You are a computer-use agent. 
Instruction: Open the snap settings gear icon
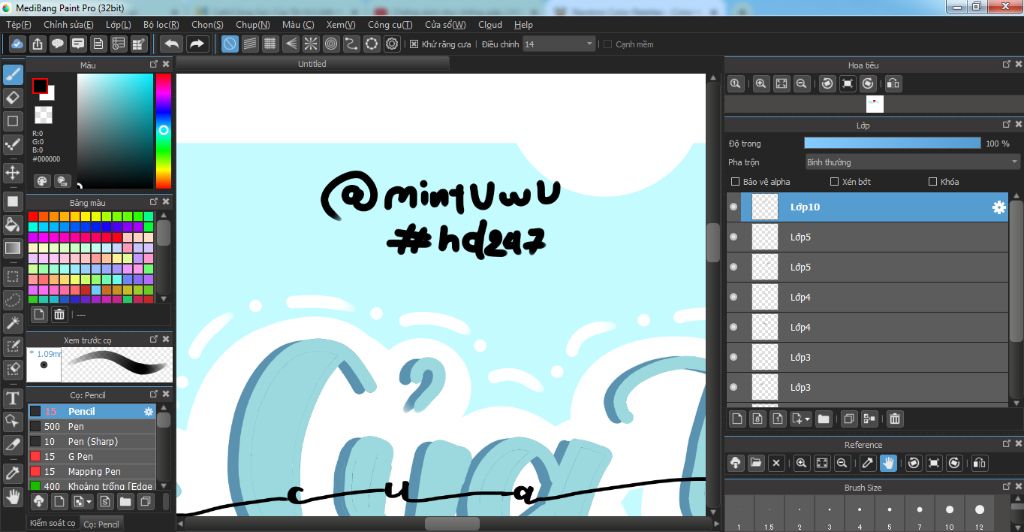tap(392, 44)
